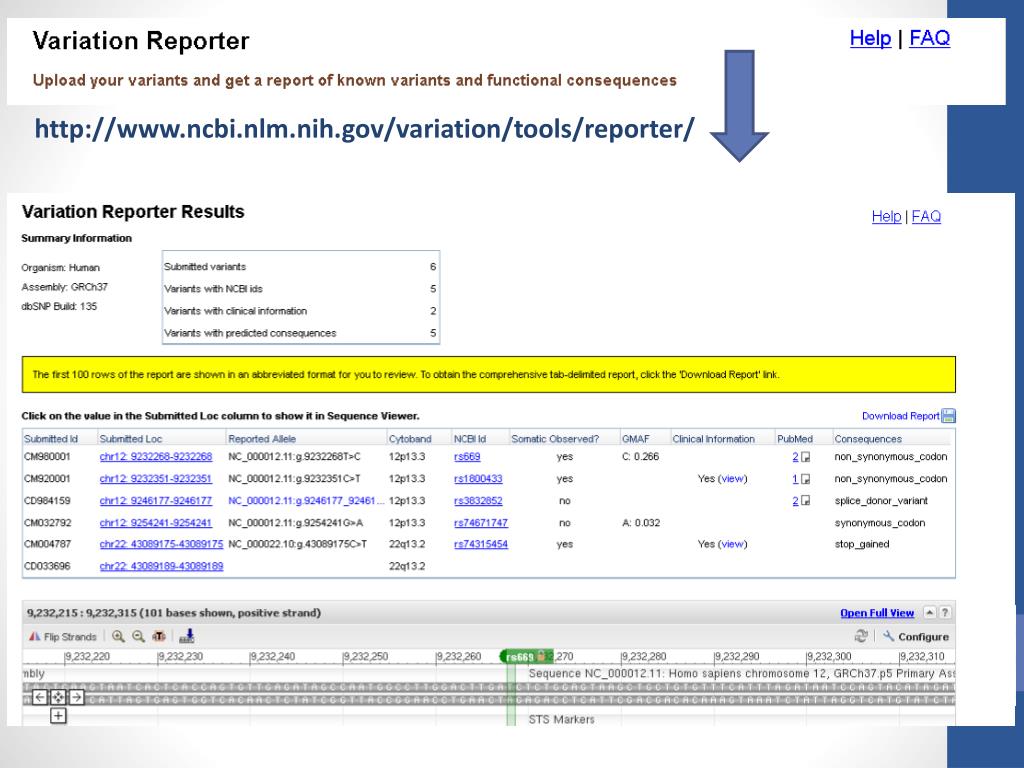The width and height of the screenshot is (1024, 768).
Task: Open location chr22: 43089189-43089189
Action: coord(161,566)
